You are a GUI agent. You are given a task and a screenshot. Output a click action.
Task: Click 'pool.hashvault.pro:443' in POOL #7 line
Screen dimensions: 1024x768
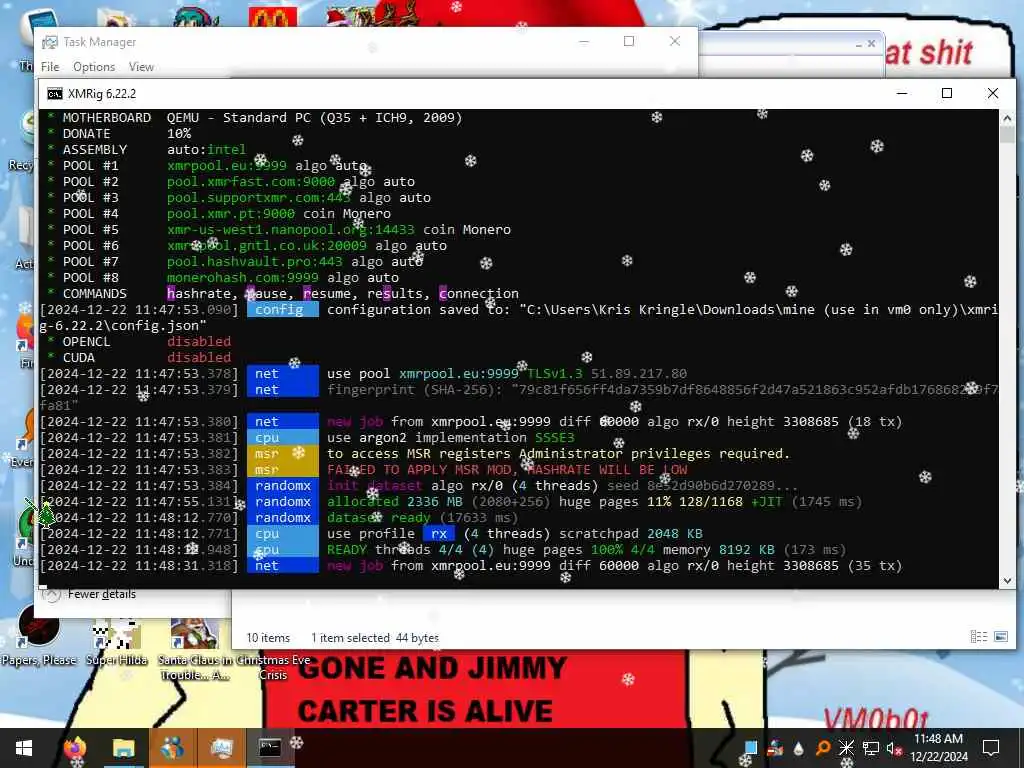tap(255, 262)
